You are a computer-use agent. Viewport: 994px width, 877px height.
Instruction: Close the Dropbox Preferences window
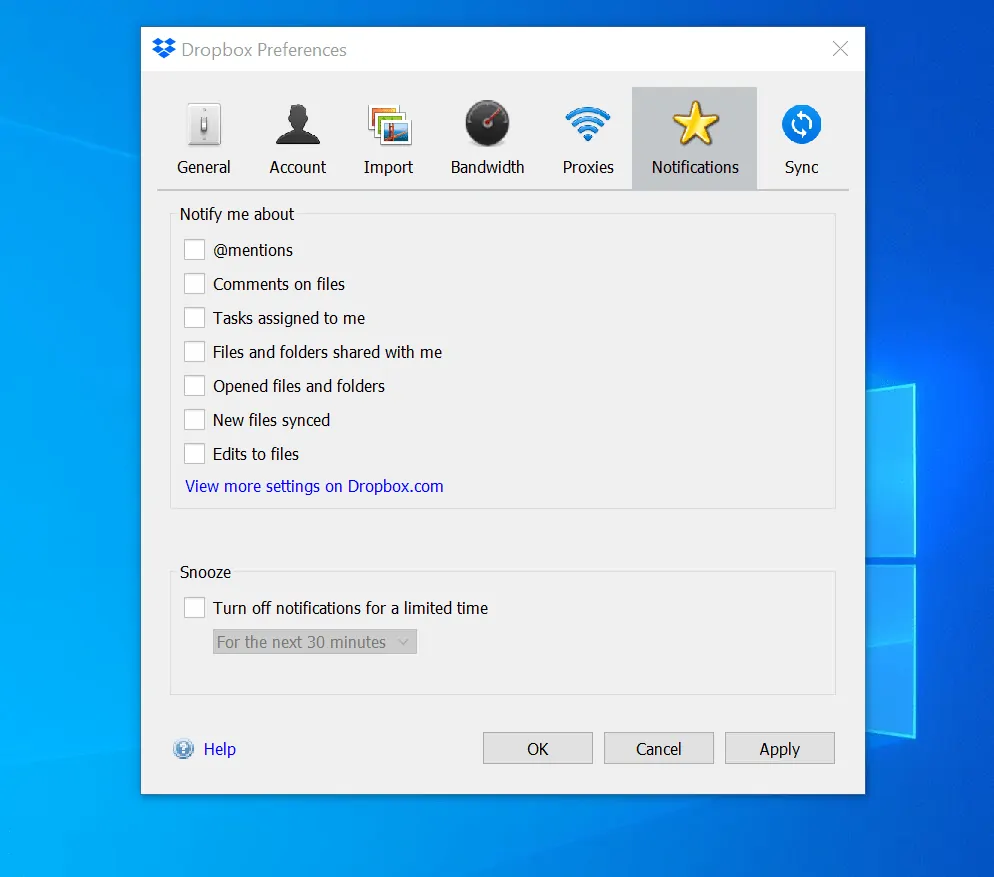[840, 49]
